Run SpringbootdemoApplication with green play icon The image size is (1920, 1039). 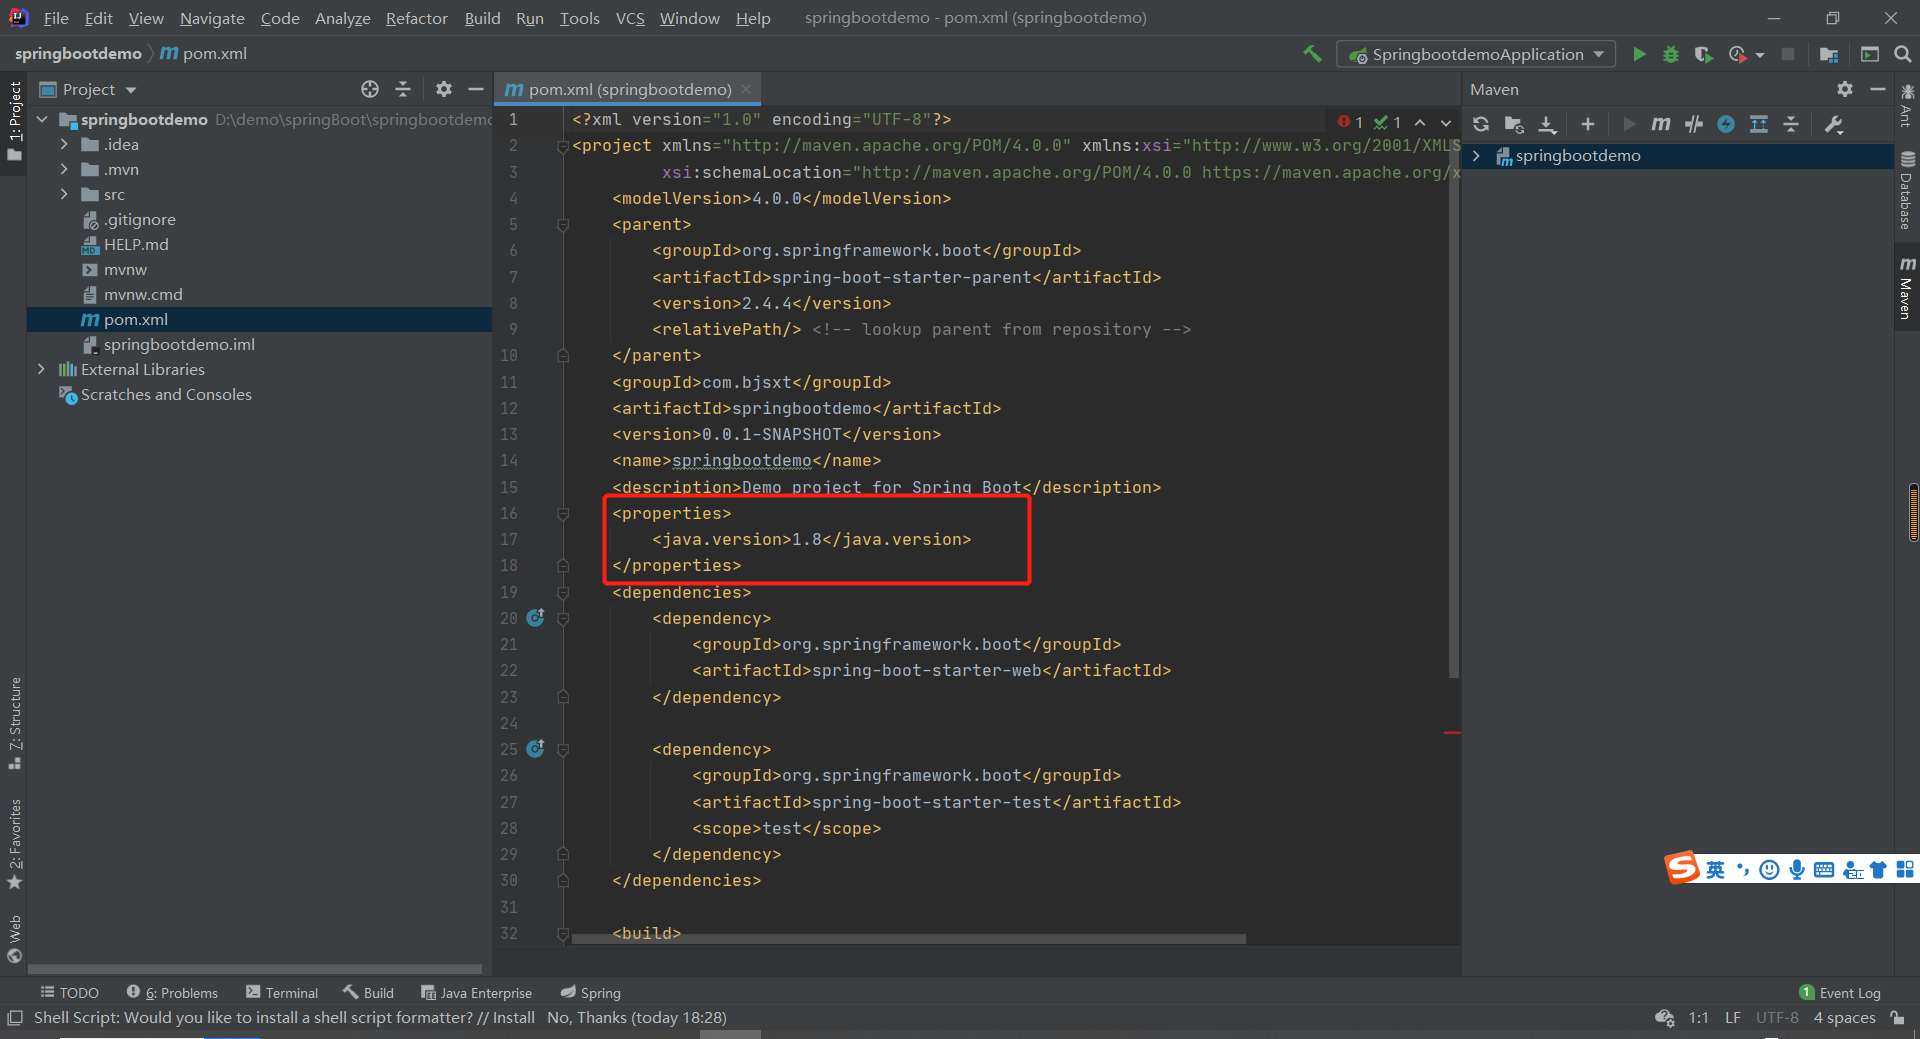[1639, 54]
